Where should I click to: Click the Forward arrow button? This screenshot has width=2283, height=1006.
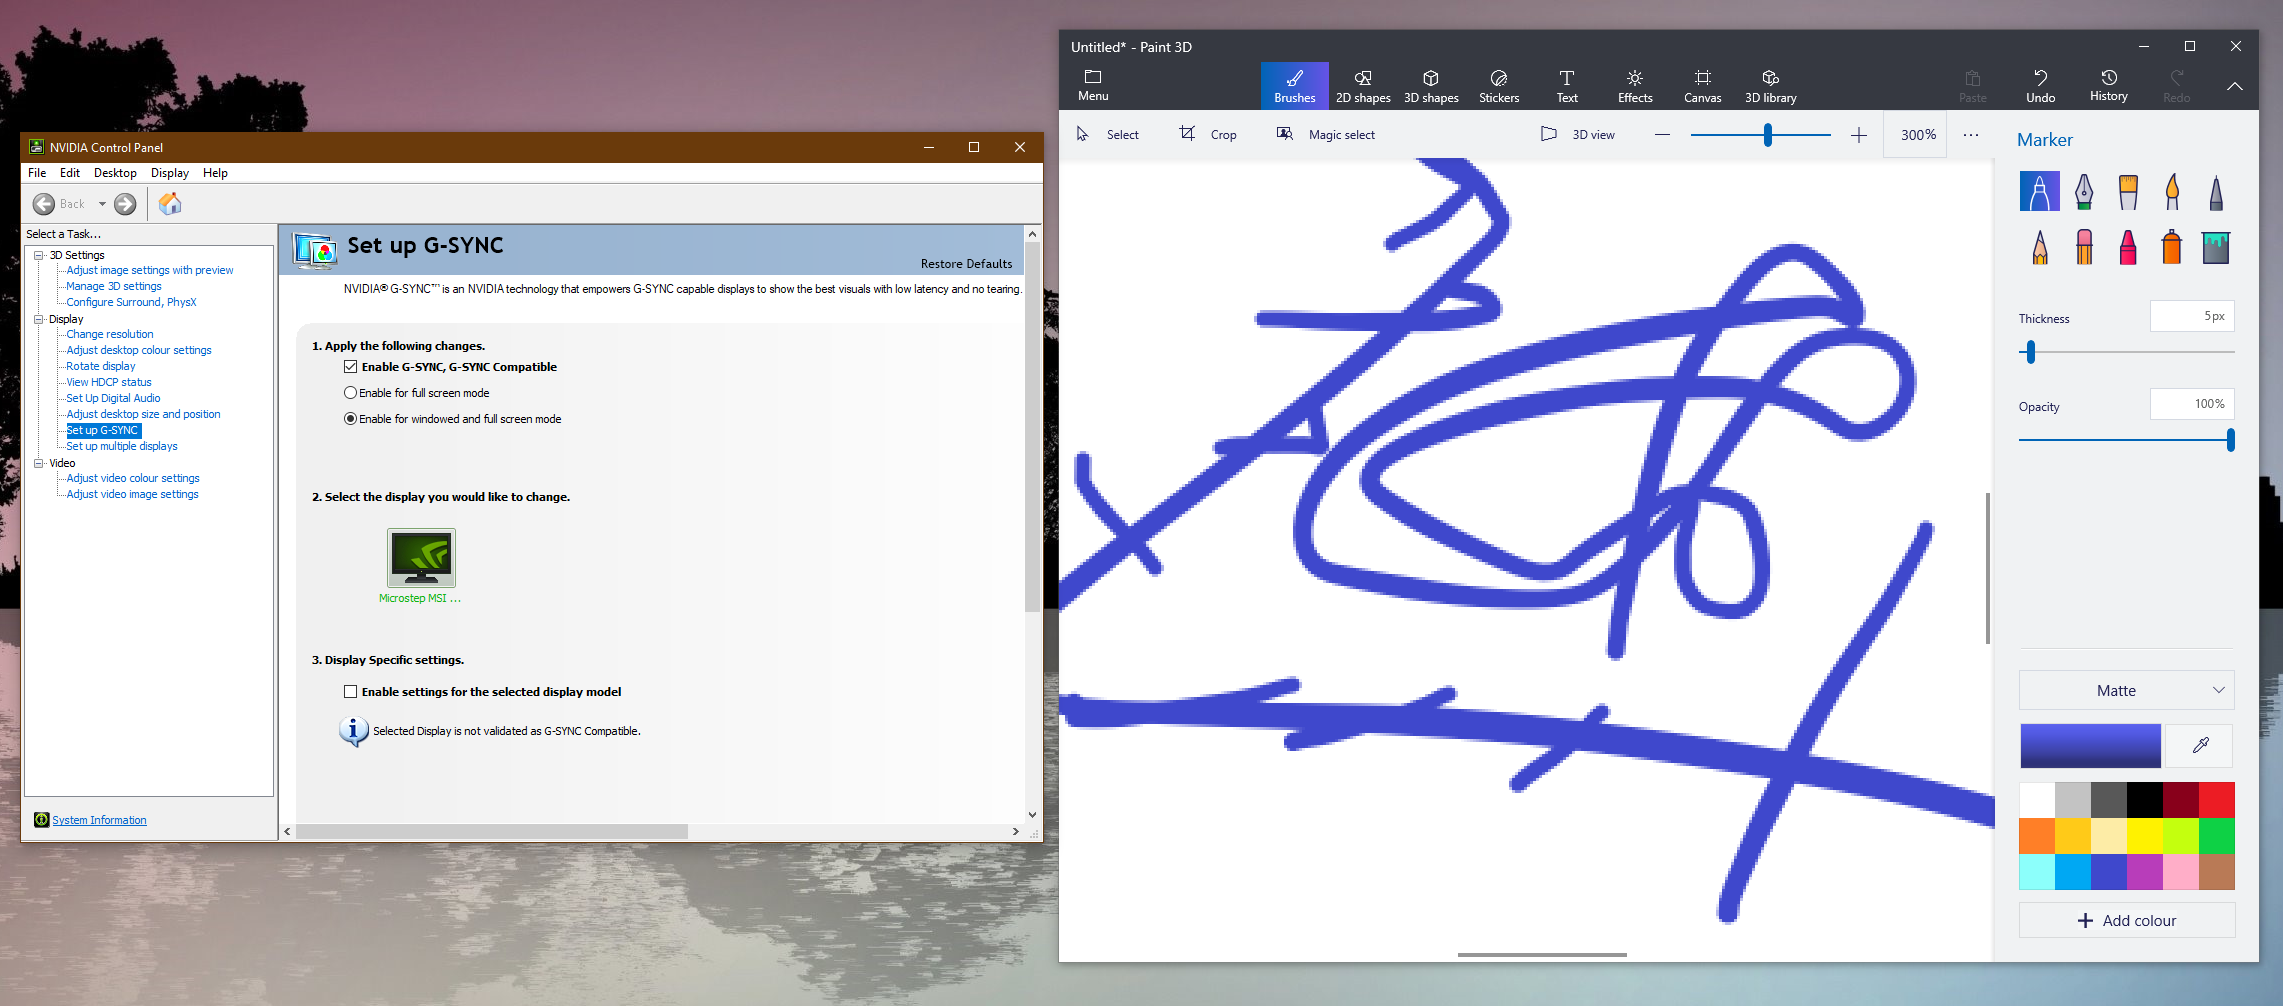[x=125, y=204]
